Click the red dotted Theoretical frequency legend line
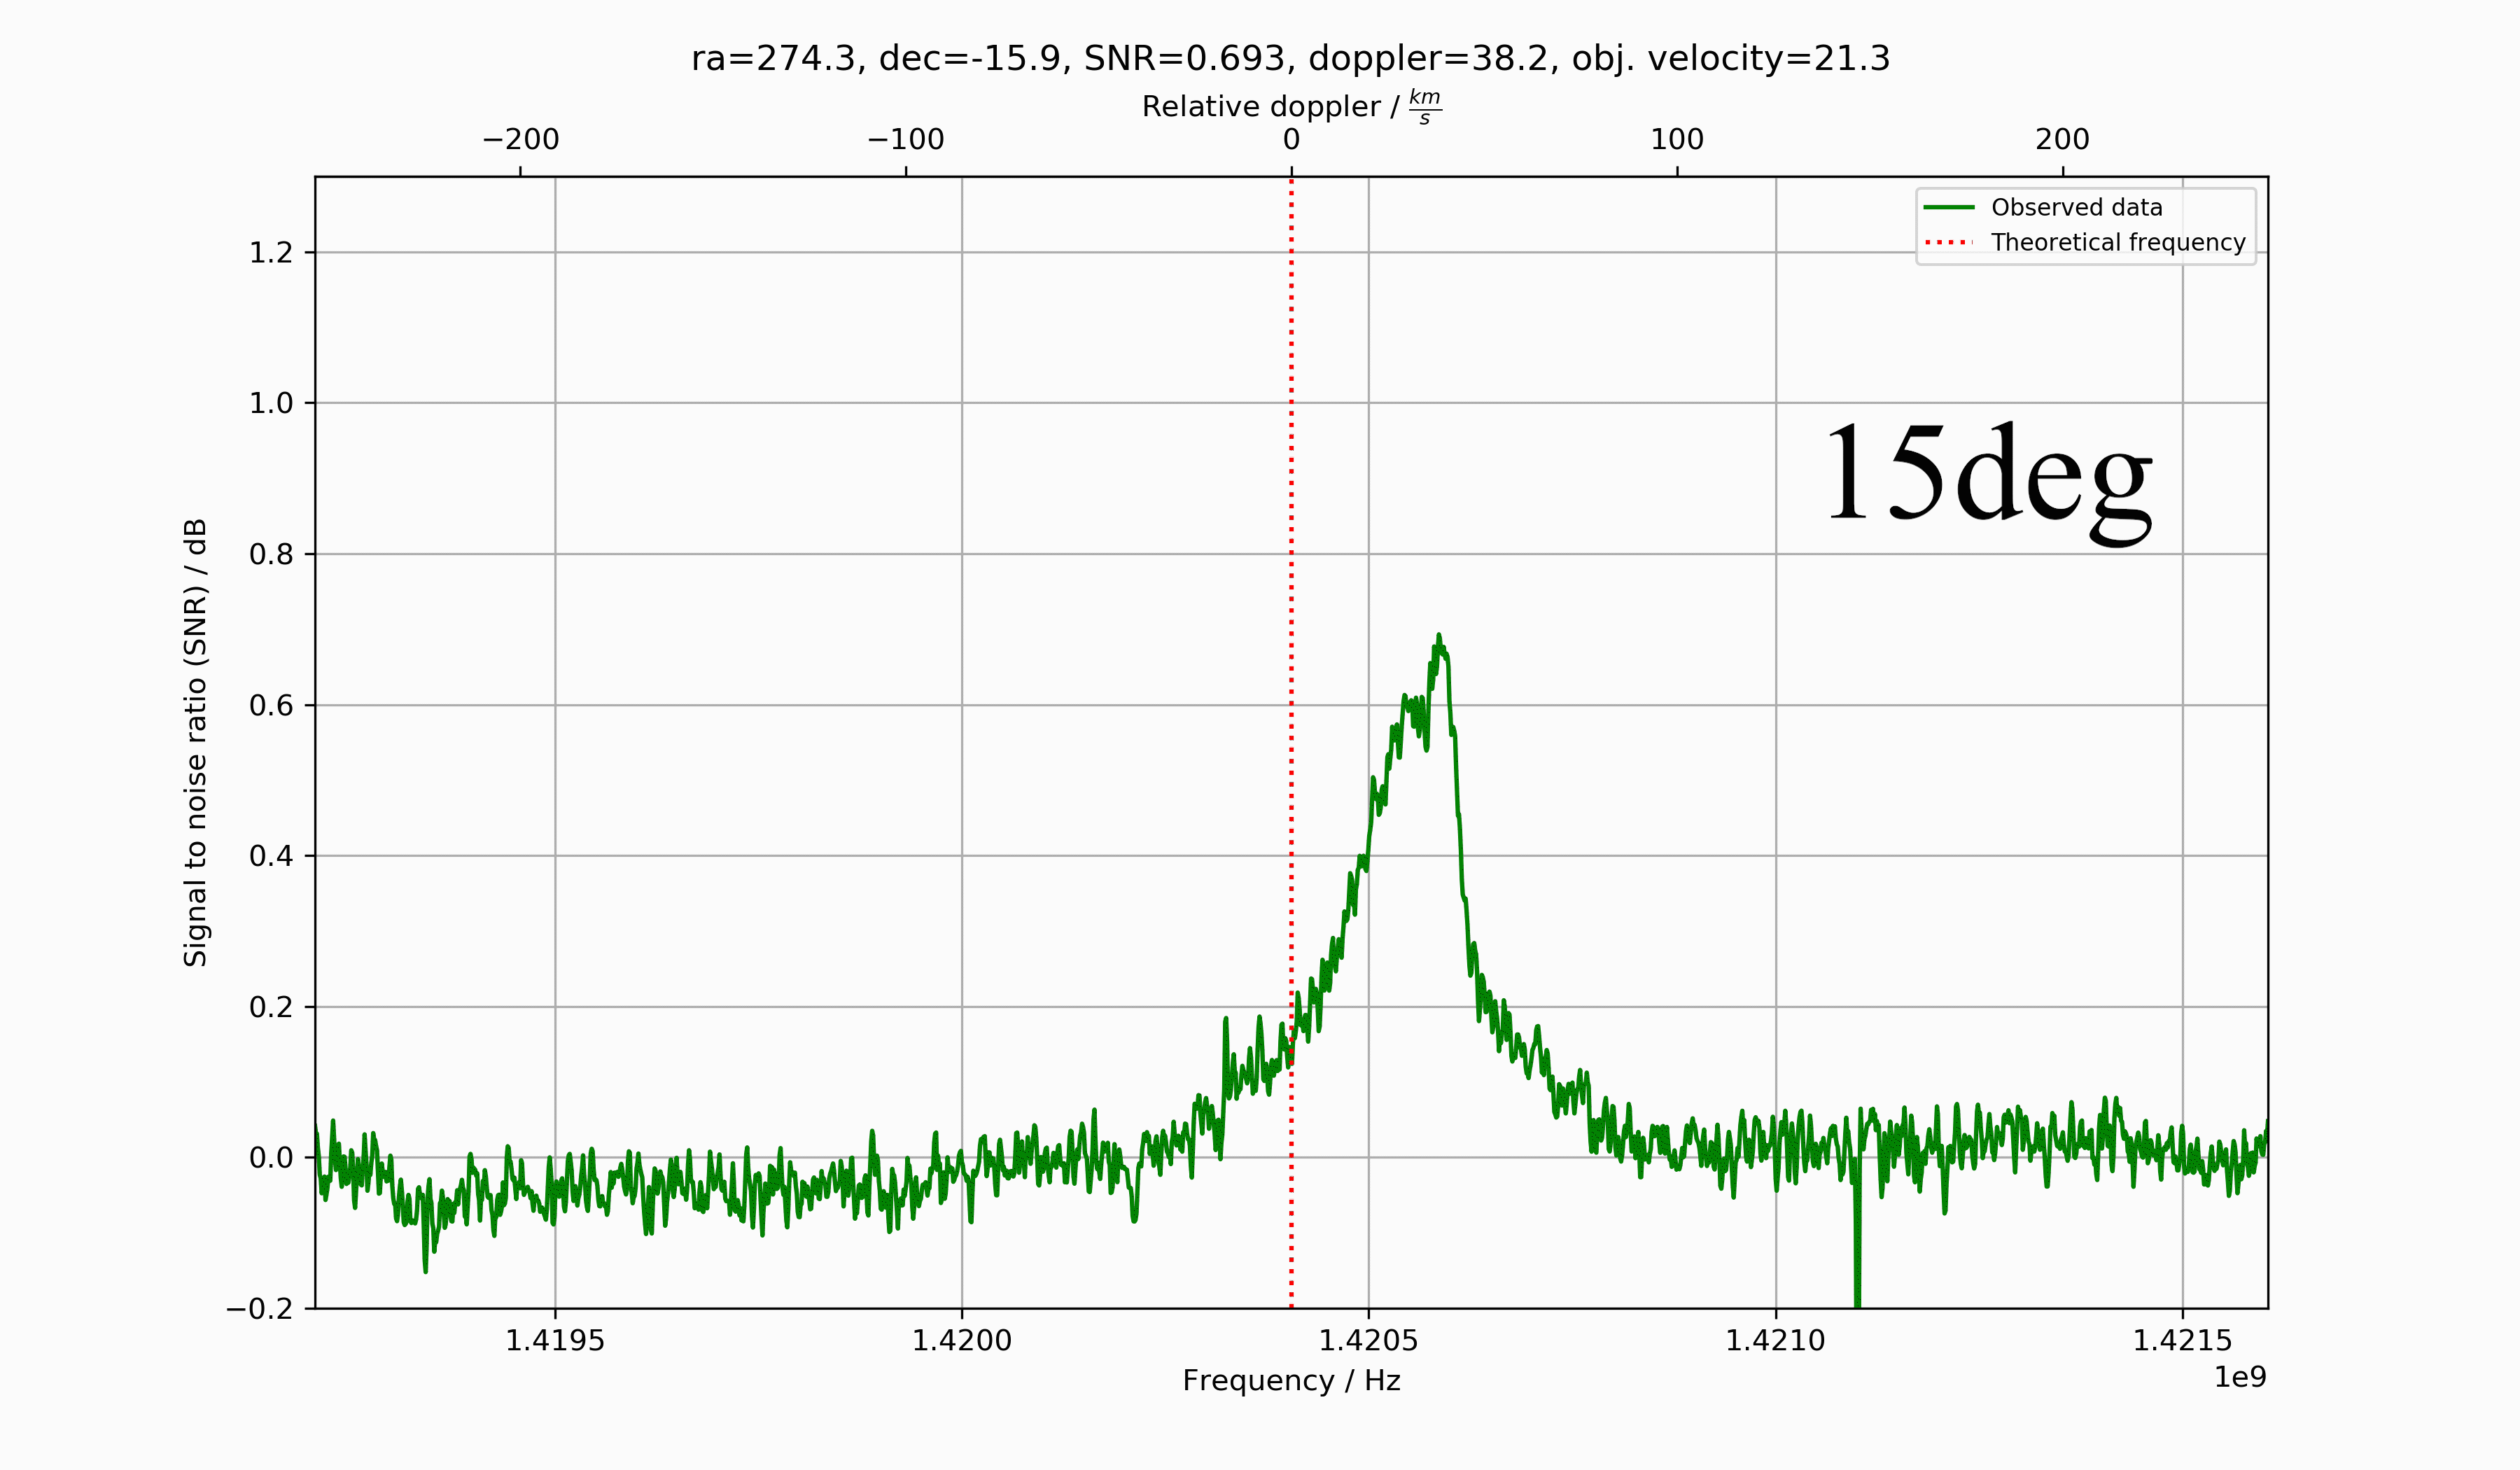Screen dimensions: 2520x1470 click(x=1949, y=242)
